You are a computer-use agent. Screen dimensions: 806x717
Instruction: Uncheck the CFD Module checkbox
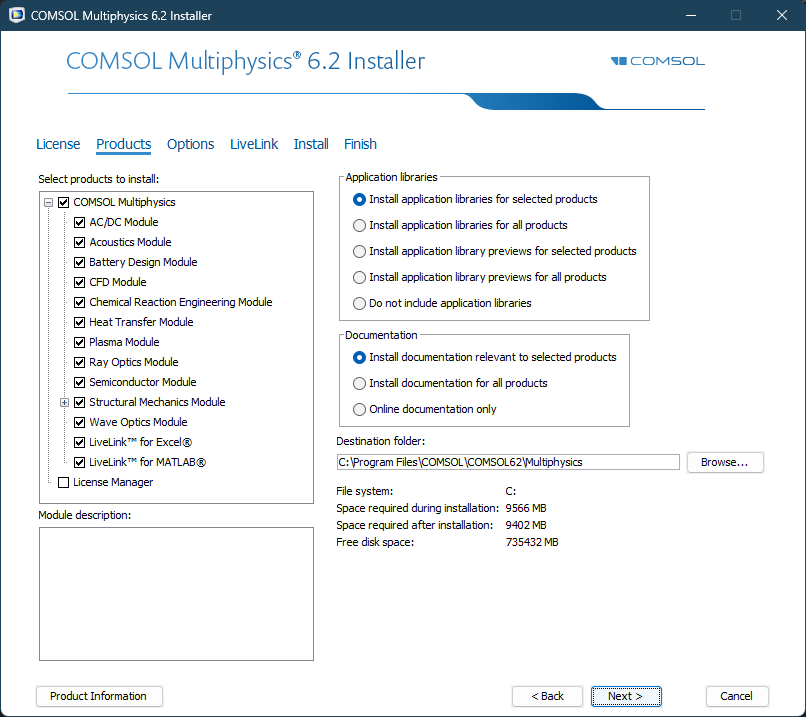coord(80,282)
